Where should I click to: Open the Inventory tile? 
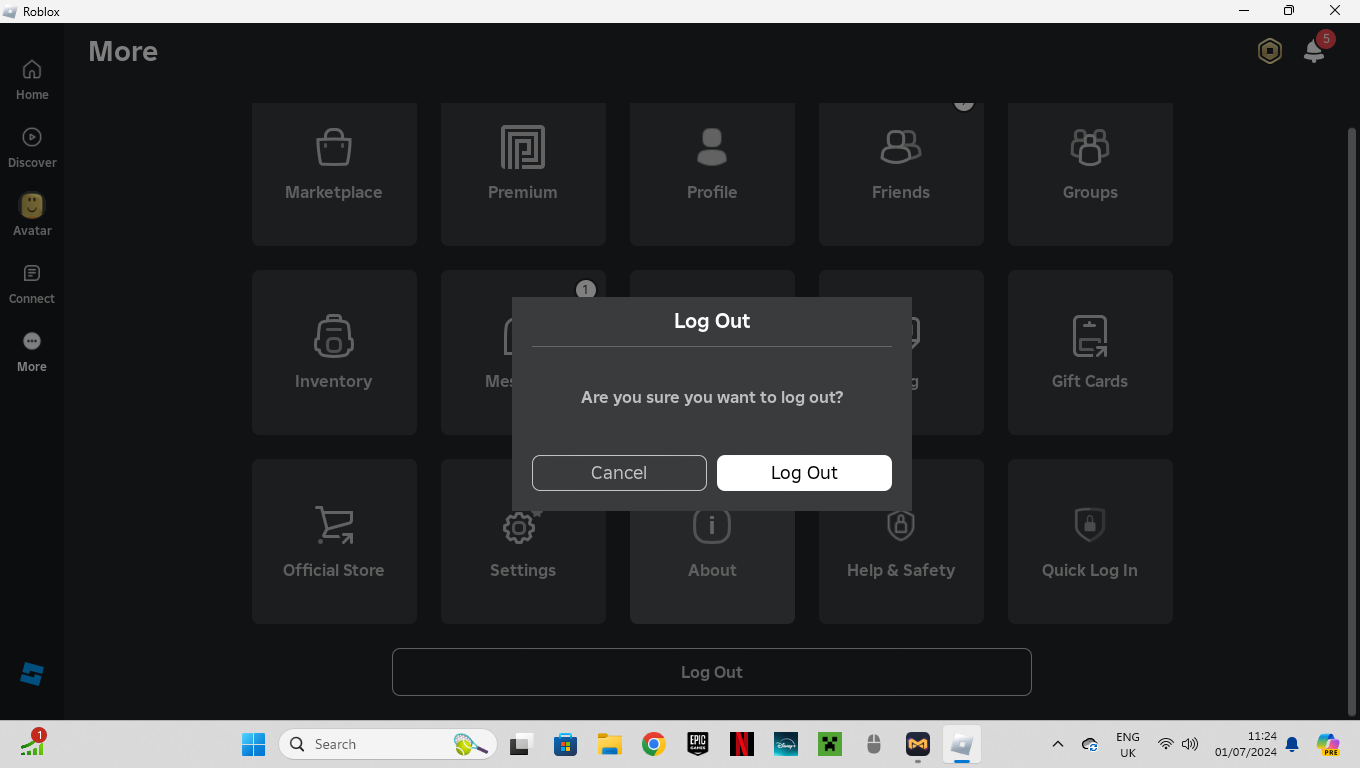tap(334, 352)
